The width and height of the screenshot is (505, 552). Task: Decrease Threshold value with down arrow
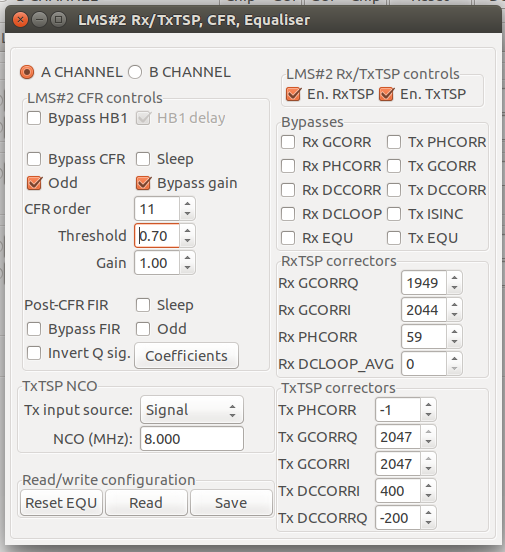[x=187, y=241]
